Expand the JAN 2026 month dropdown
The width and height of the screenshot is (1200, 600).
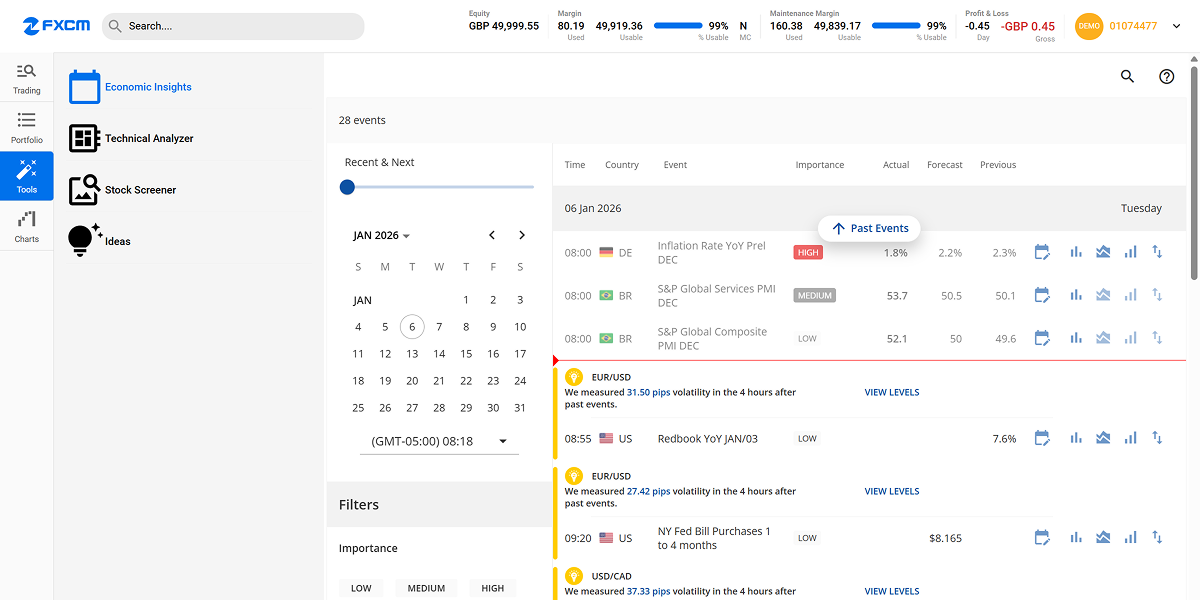382,236
